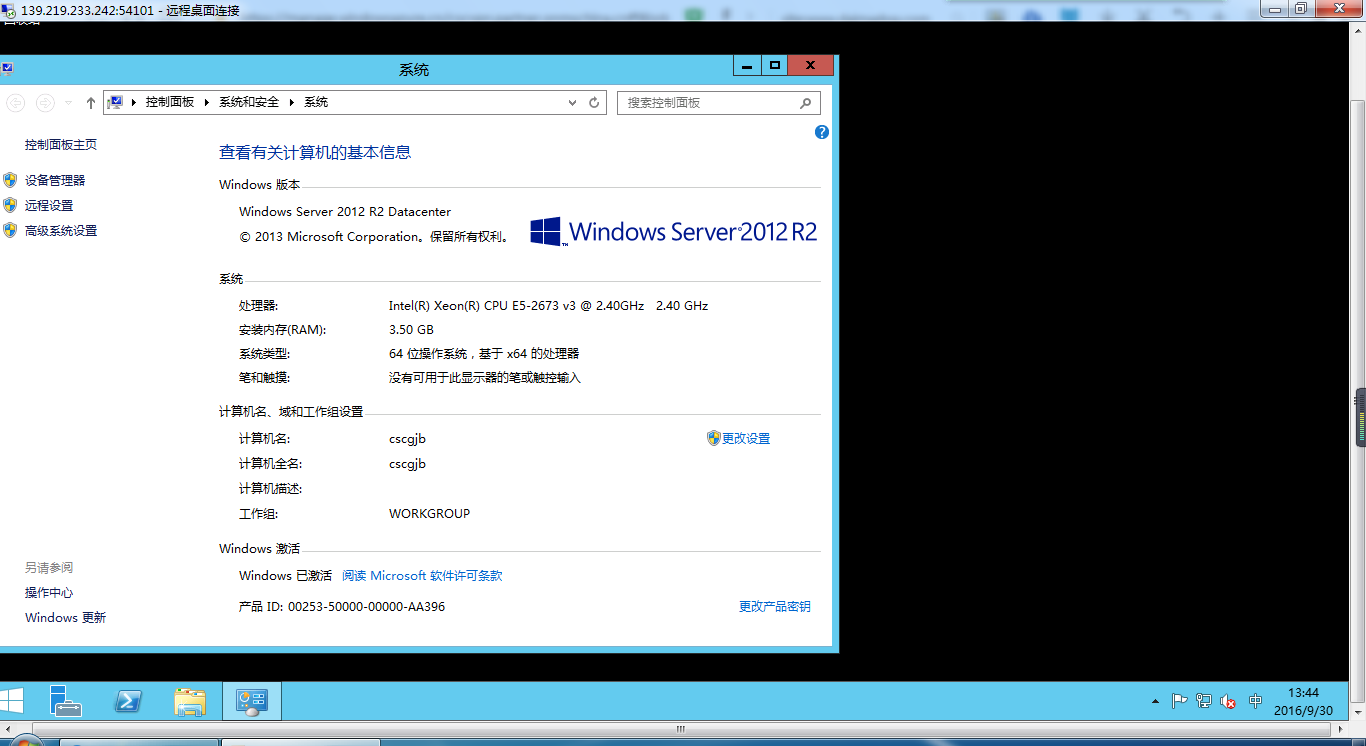
Task: Open File Explorer from the taskbar
Action: point(190,701)
